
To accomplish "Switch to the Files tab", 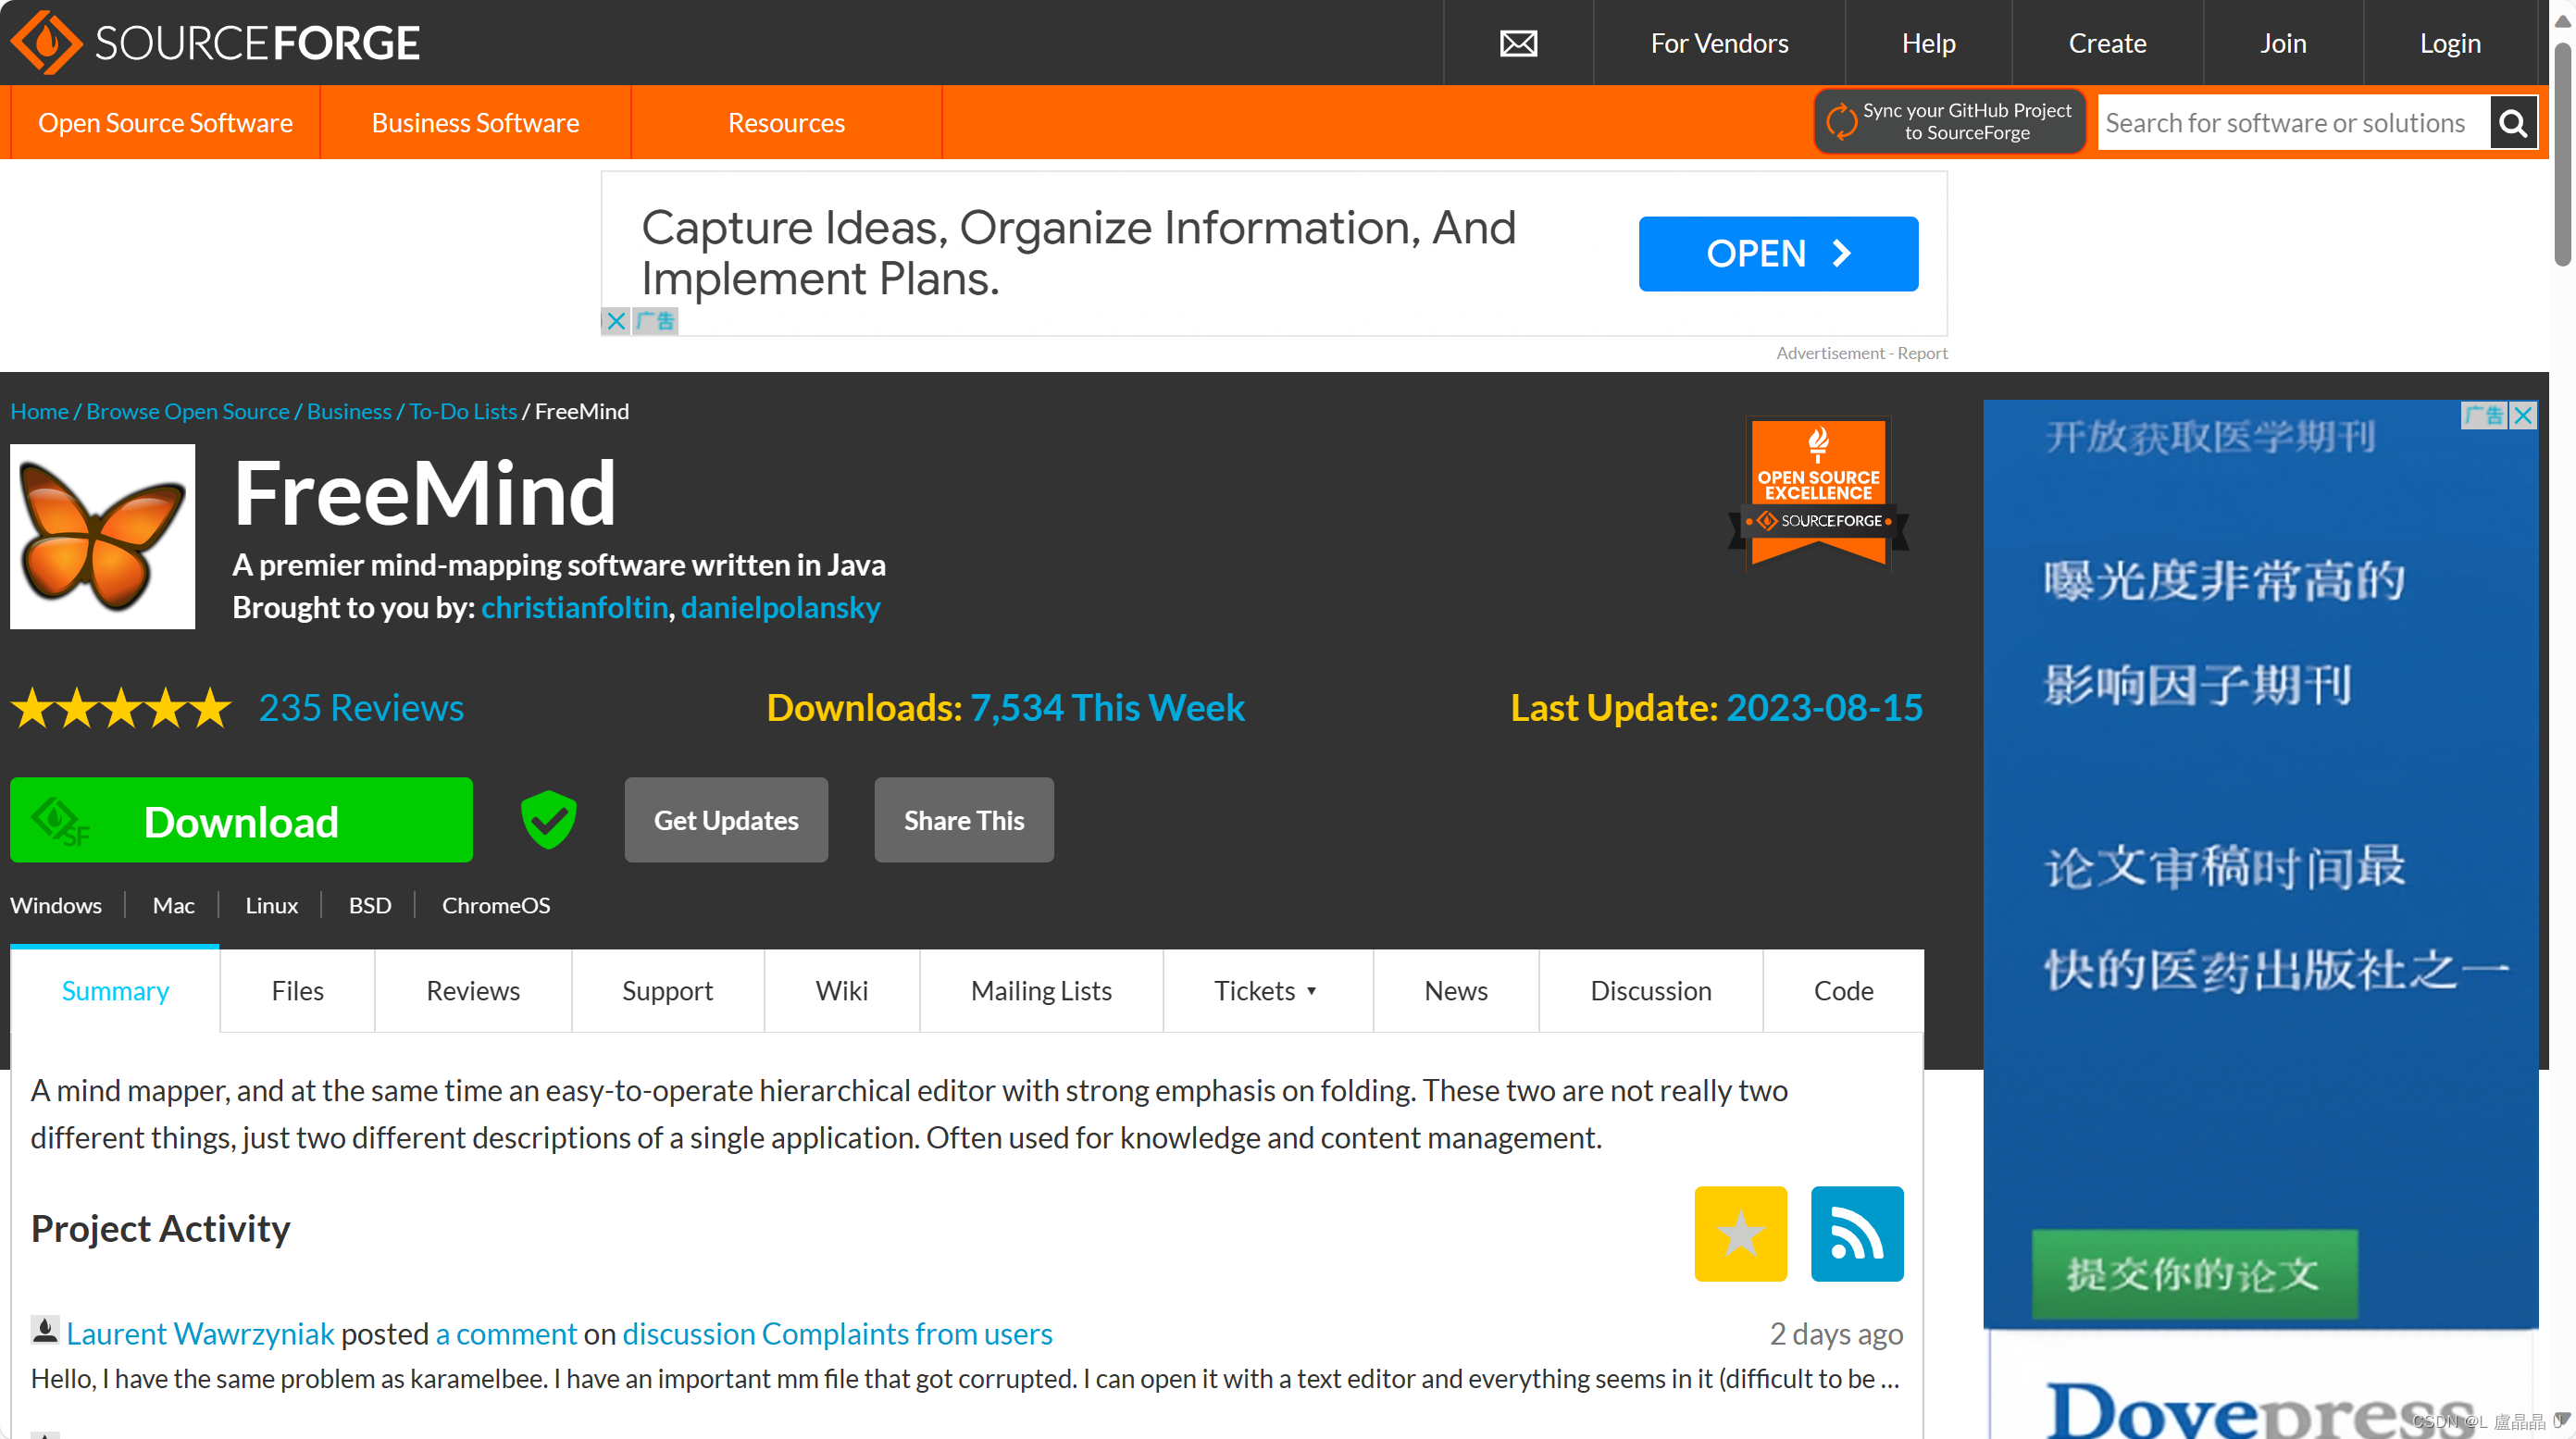I will point(297,990).
